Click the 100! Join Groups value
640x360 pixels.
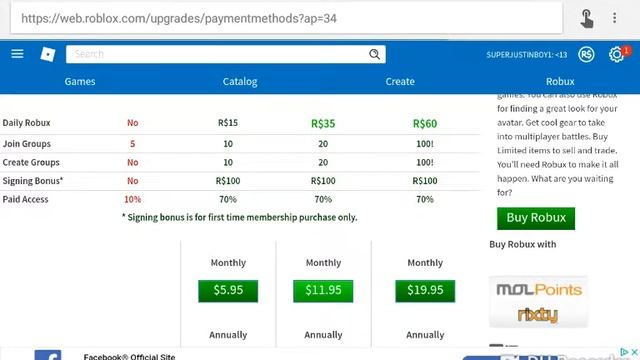(425, 144)
